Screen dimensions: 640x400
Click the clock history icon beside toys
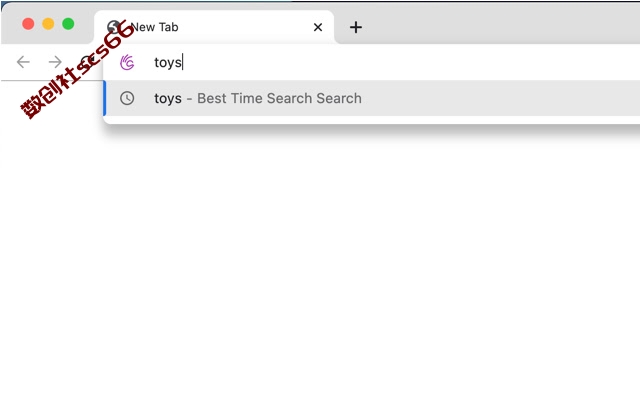coord(127,98)
